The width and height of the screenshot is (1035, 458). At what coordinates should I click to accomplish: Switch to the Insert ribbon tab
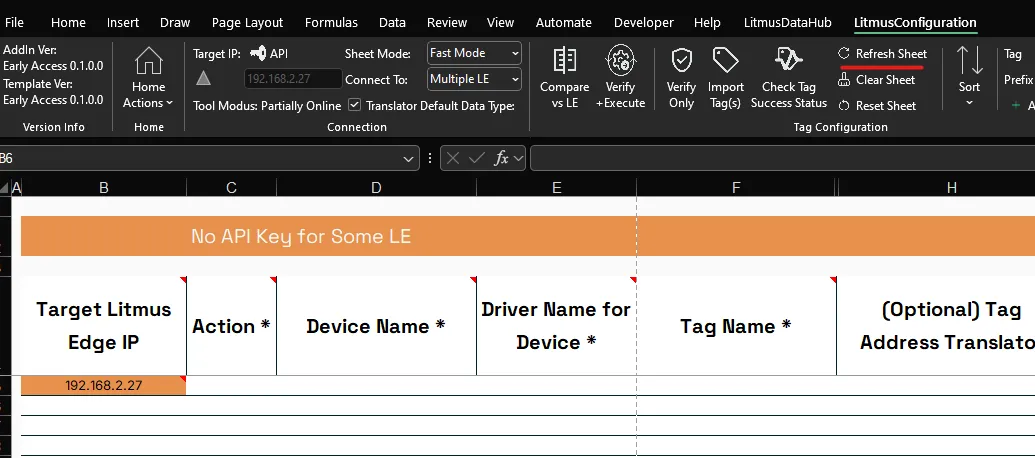(123, 22)
